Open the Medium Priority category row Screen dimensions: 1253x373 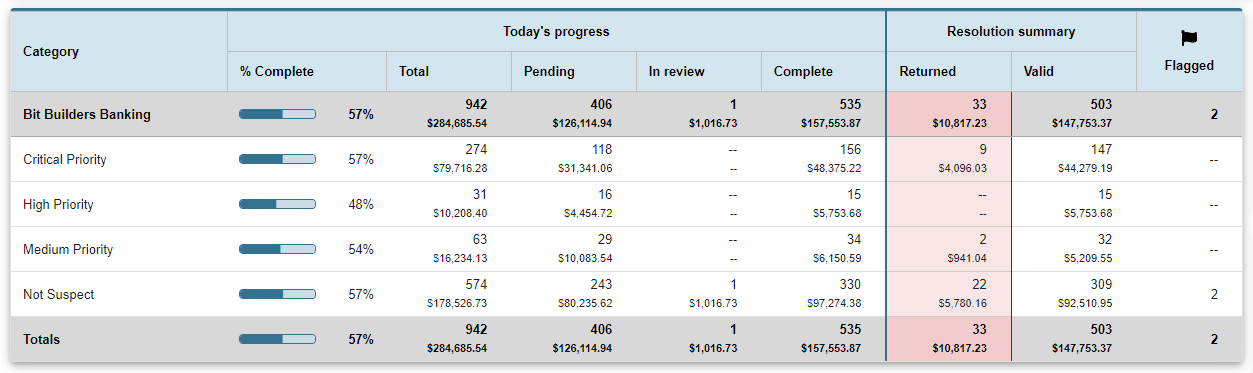coord(626,249)
